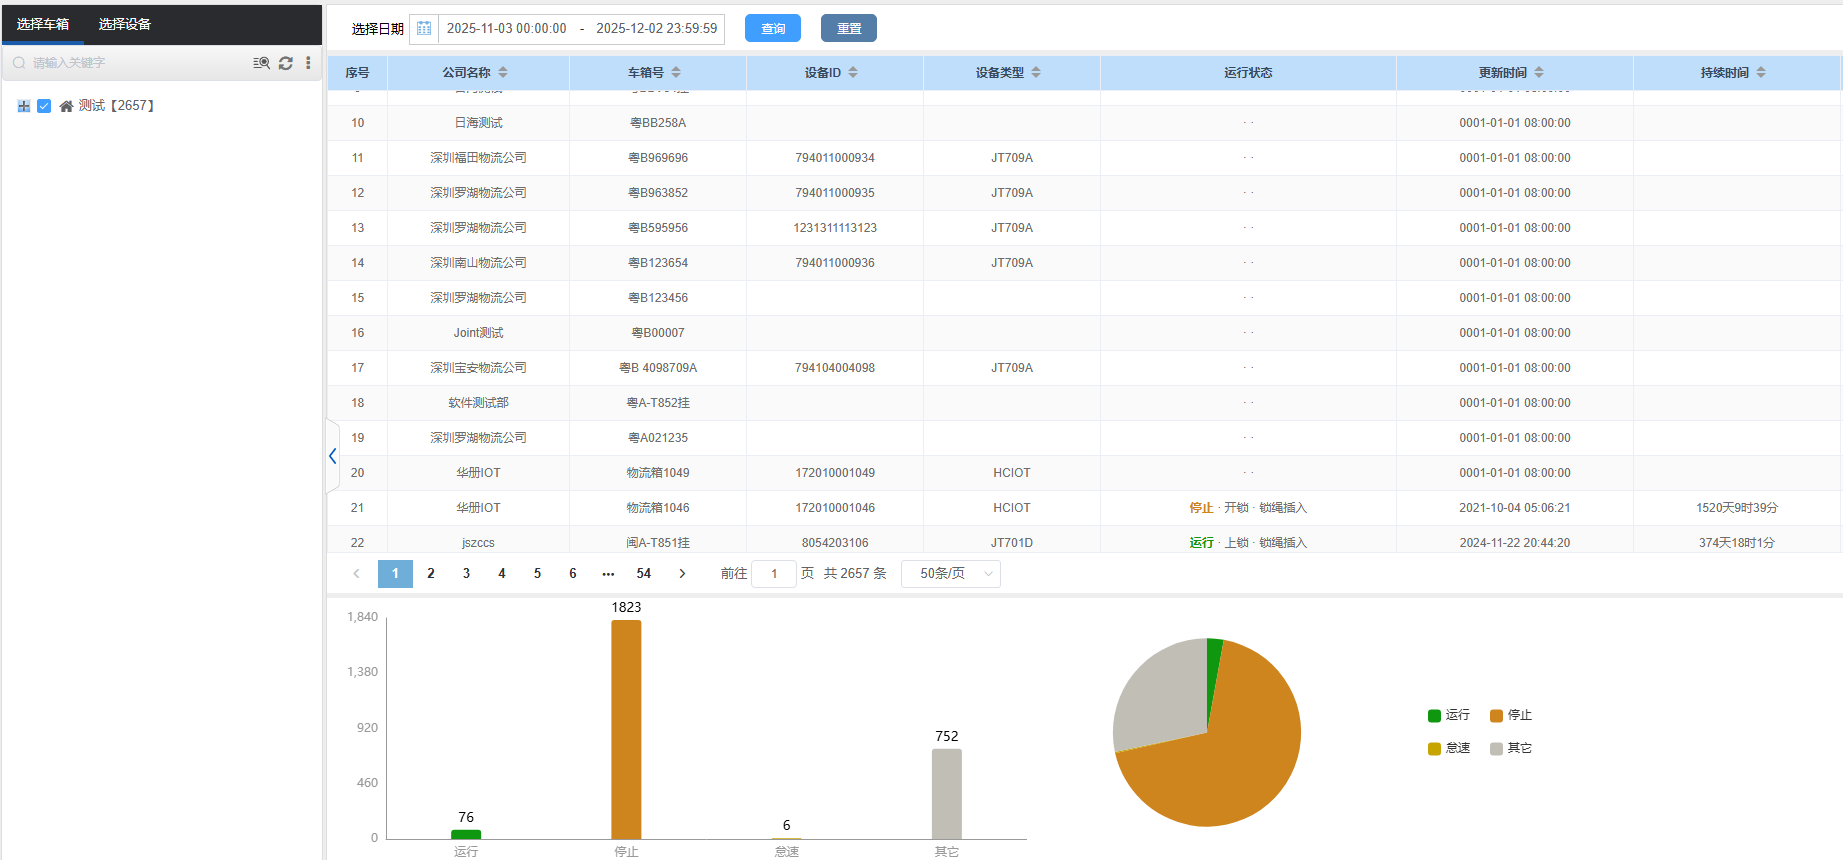Open the three-dot more options menu
Screen dimensions: 1843x860
(x=308, y=63)
